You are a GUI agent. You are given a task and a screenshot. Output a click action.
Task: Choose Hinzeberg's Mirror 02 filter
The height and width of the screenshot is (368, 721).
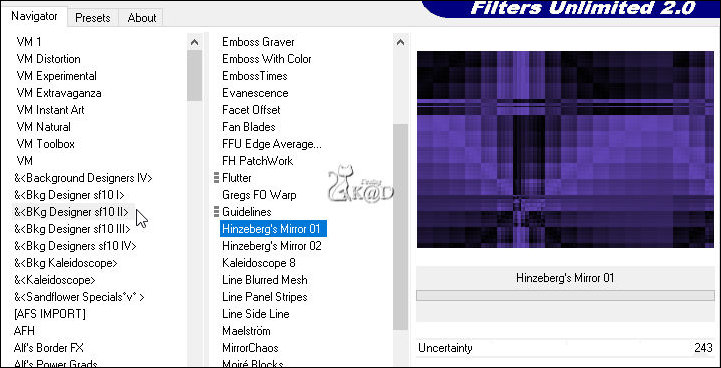tap(272, 246)
